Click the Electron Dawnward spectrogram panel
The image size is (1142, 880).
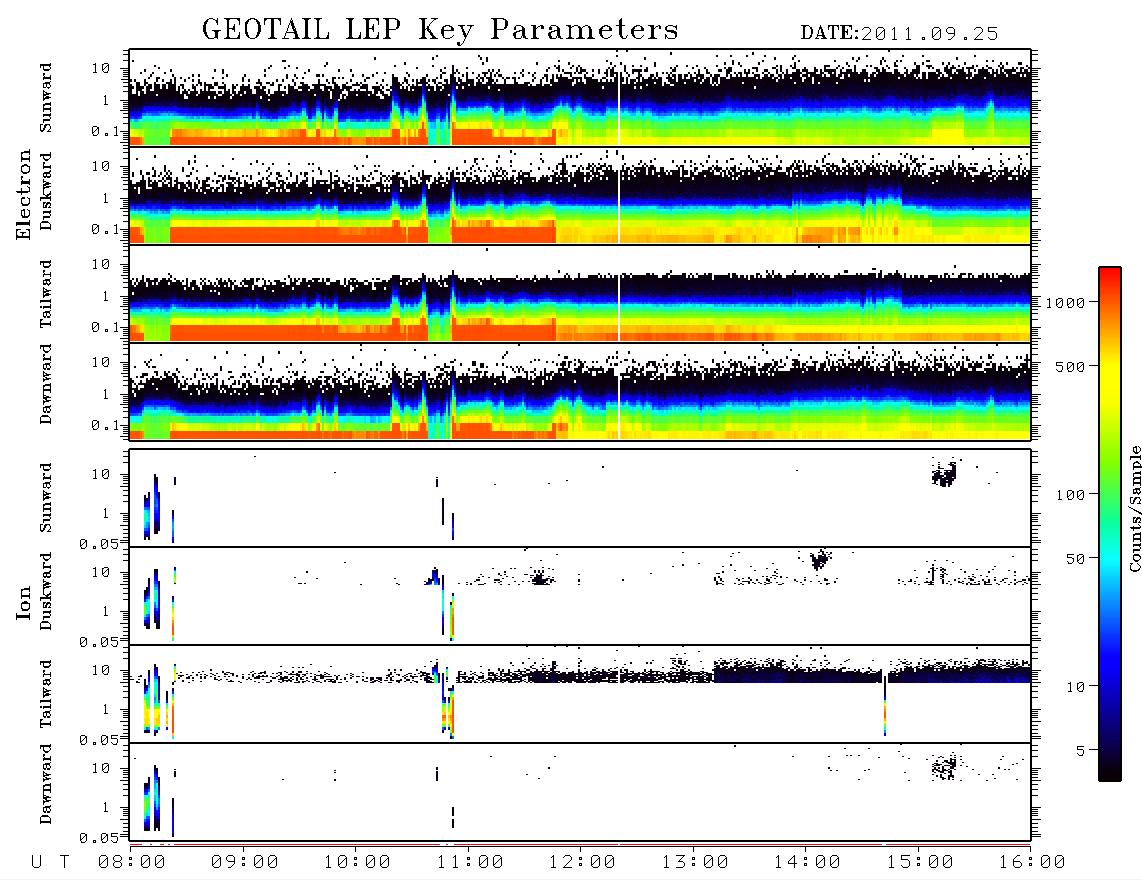point(580,391)
